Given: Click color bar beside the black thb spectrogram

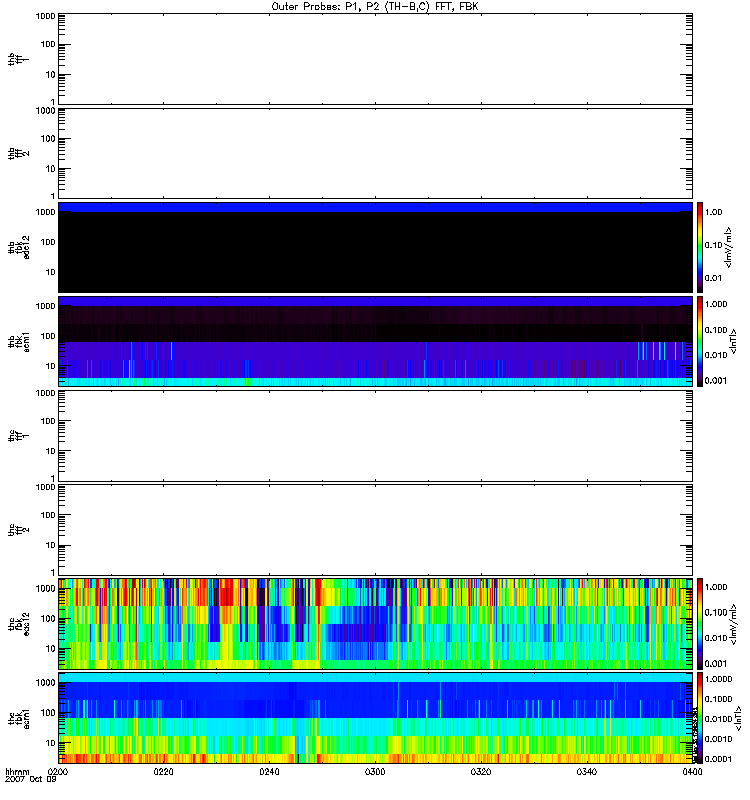Looking at the screenshot, I should click(702, 246).
